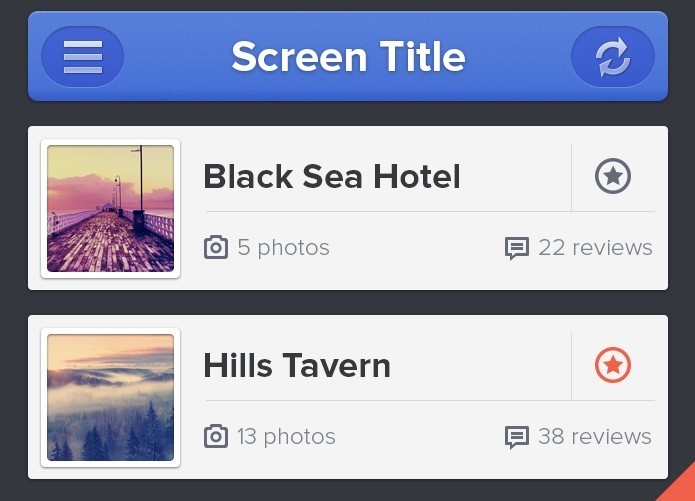Open the Black Sea Hotel pier thumbnail
This screenshot has width=695, height=501.
tap(110, 208)
